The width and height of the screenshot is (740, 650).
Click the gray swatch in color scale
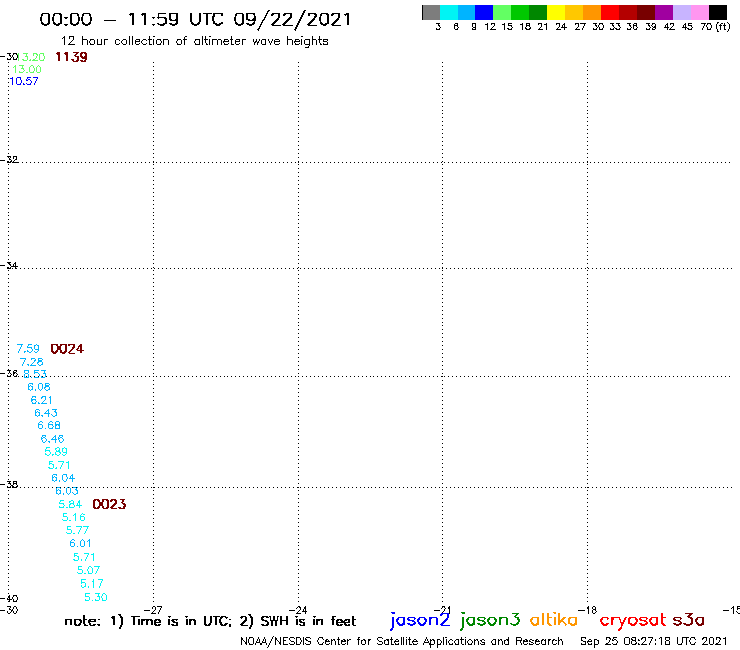431,12
